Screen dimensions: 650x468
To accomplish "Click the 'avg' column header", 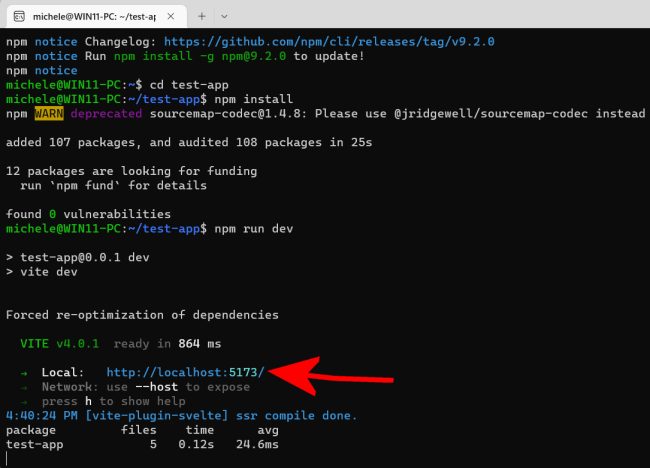I will [x=268, y=430].
